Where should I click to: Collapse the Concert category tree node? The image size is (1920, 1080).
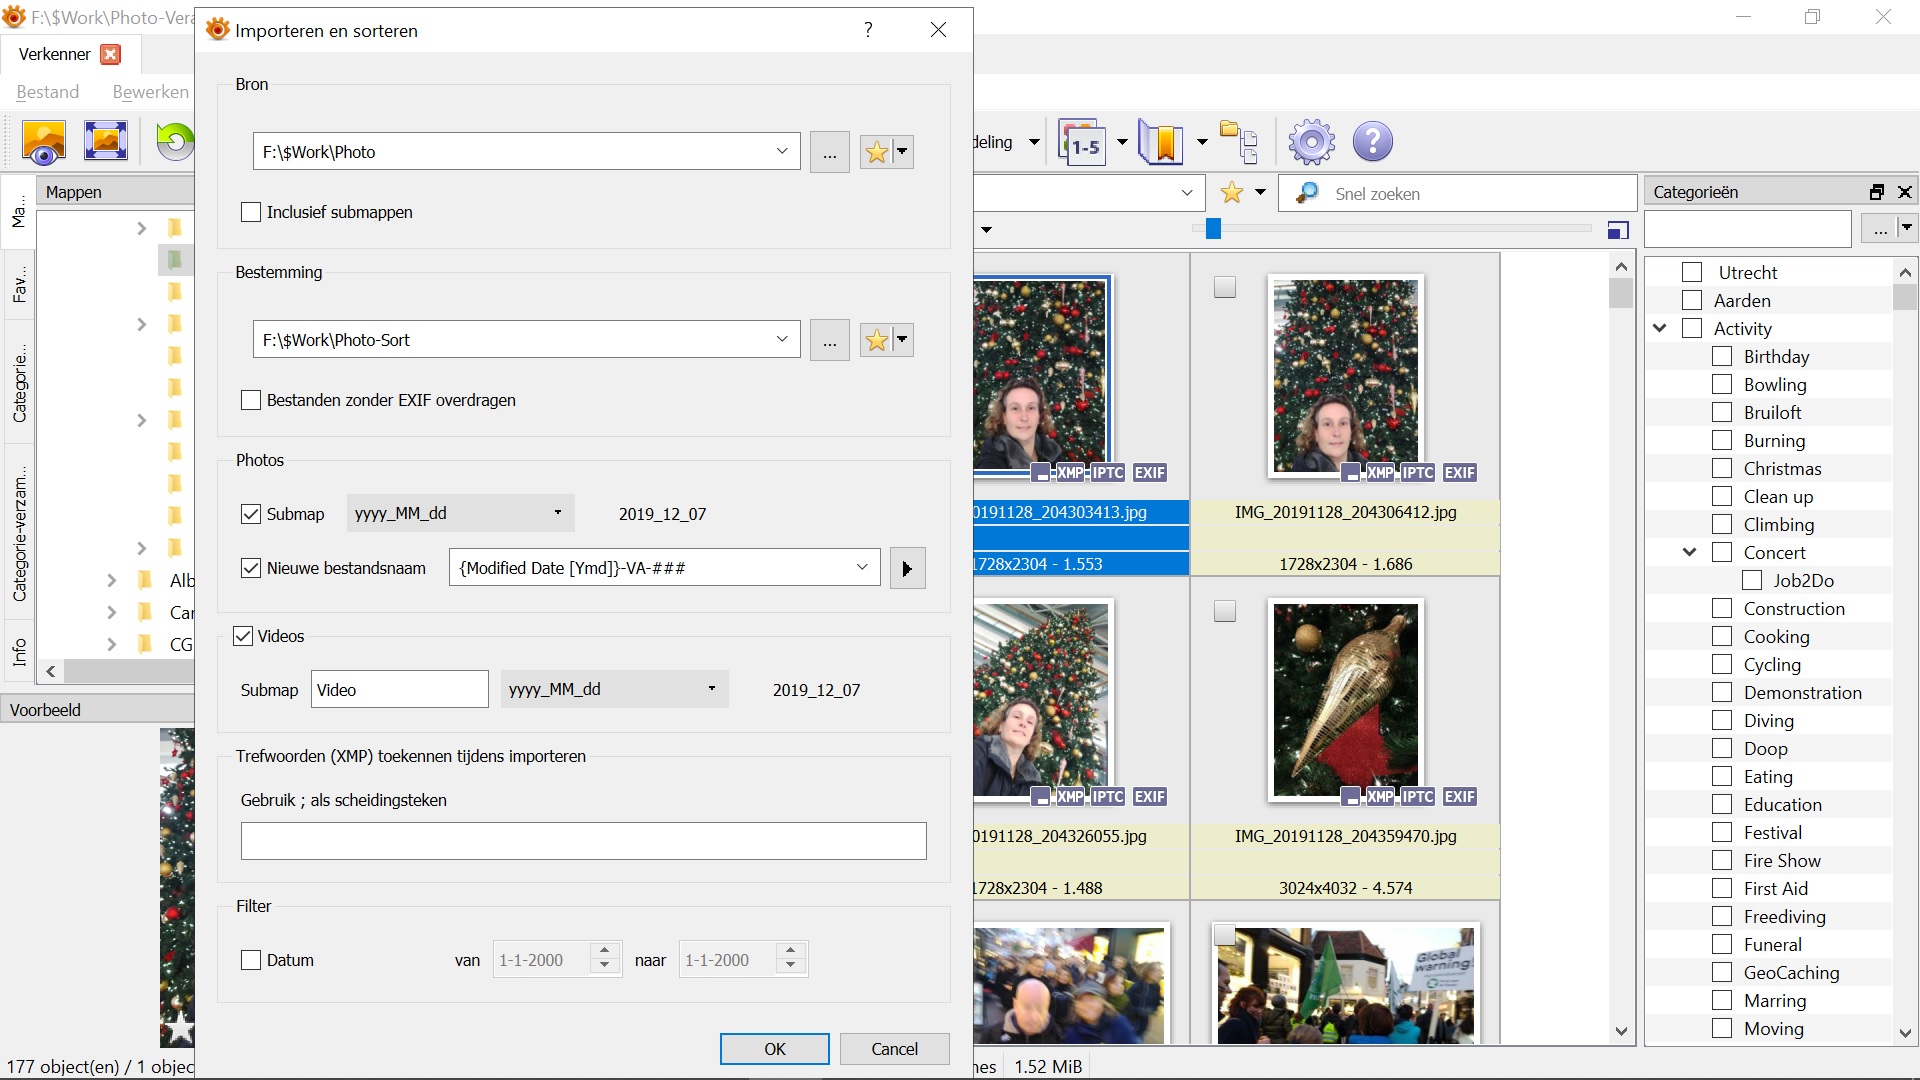(1689, 552)
